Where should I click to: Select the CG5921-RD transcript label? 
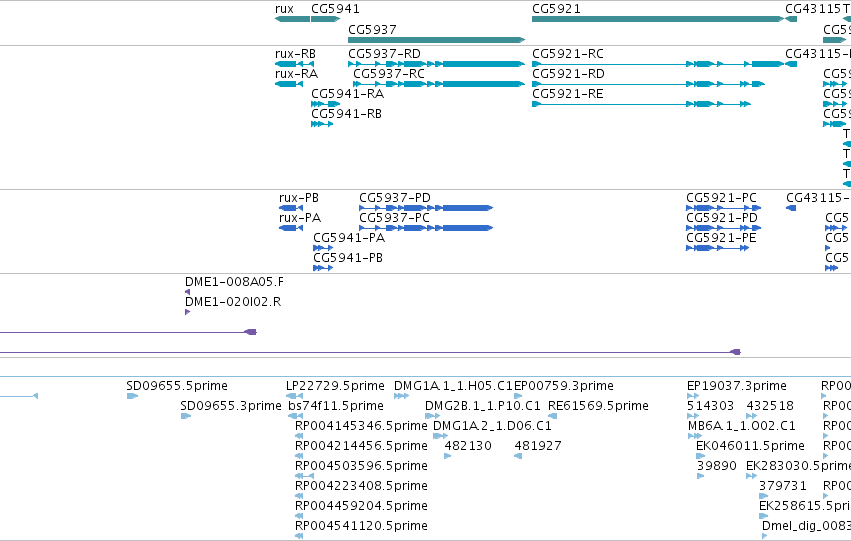click(568, 74)
